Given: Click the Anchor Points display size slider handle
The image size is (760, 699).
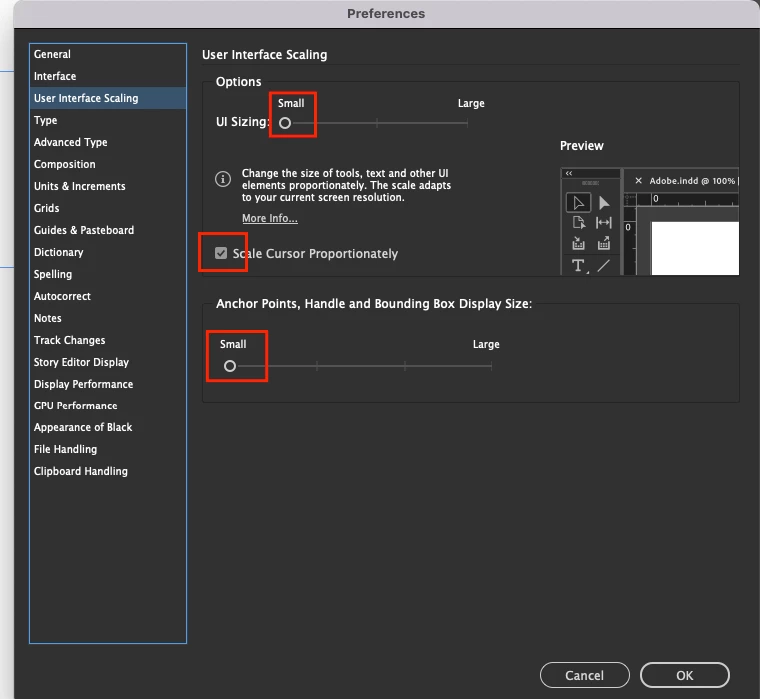Looking at the screenshot, I should [230, 366].
